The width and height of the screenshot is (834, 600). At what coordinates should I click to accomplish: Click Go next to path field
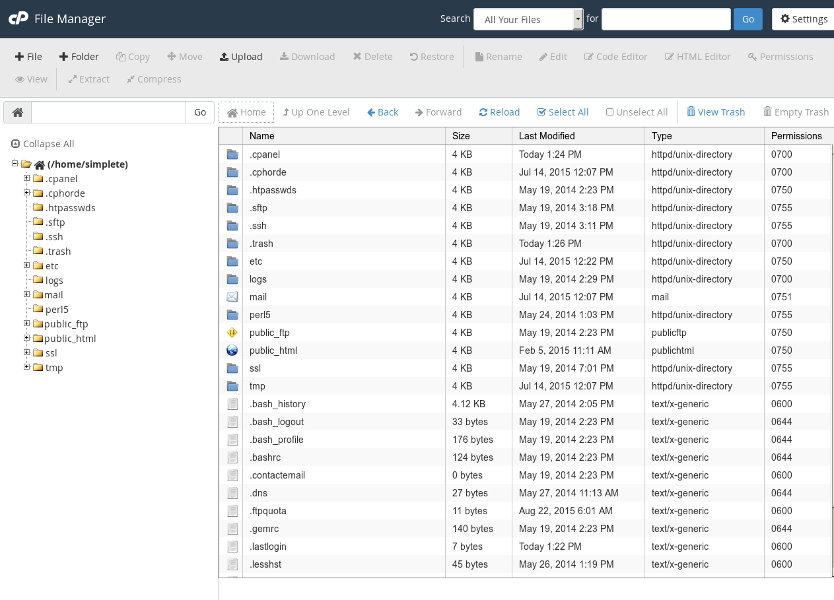click(200, 112)
